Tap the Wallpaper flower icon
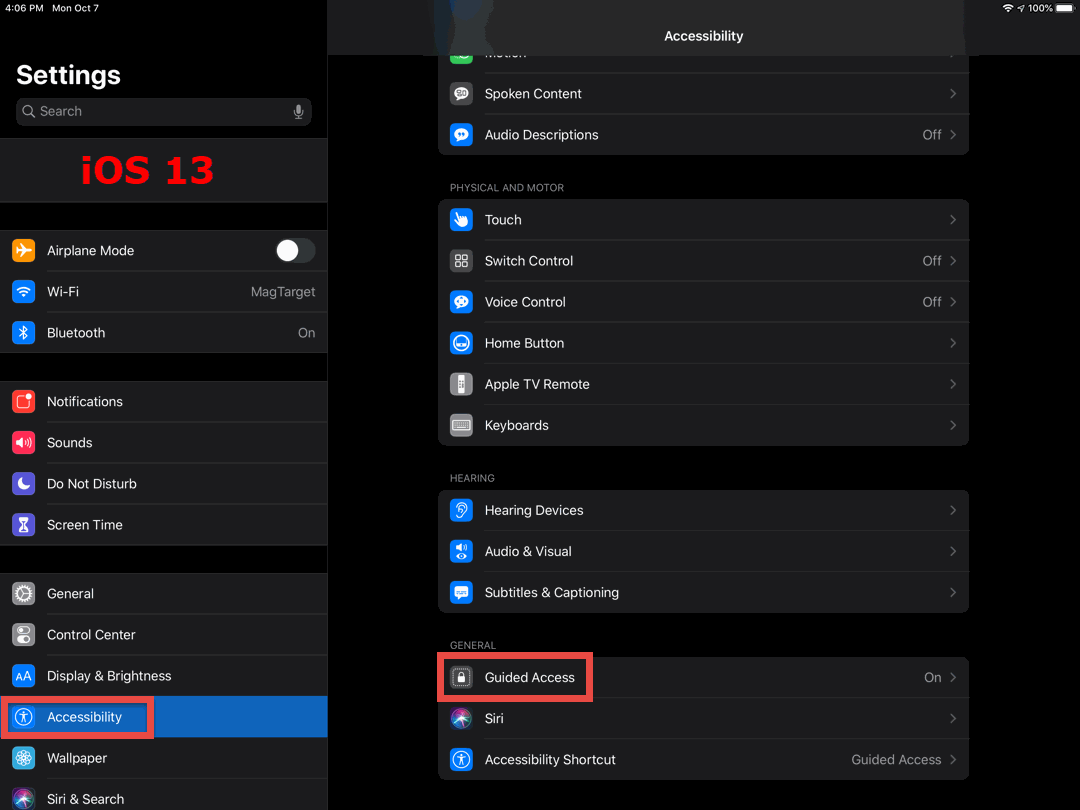The image size is (1080, 810). tap(23, 758)
